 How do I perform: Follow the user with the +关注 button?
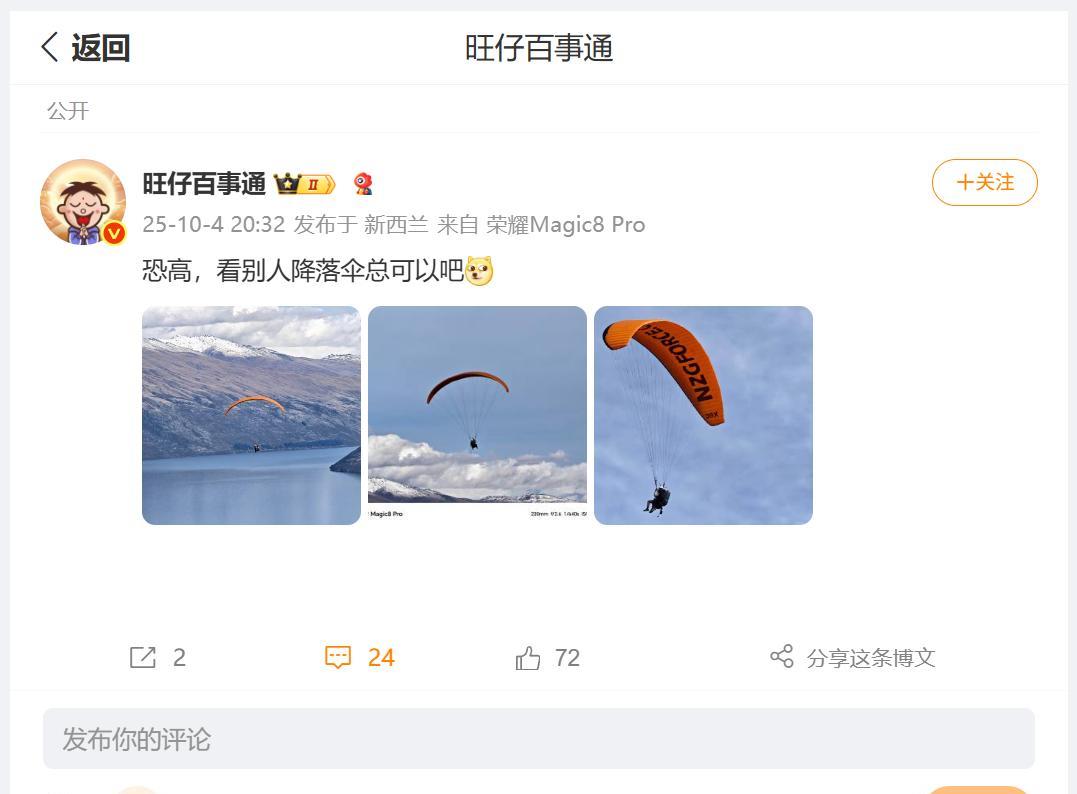coord(984,182)
